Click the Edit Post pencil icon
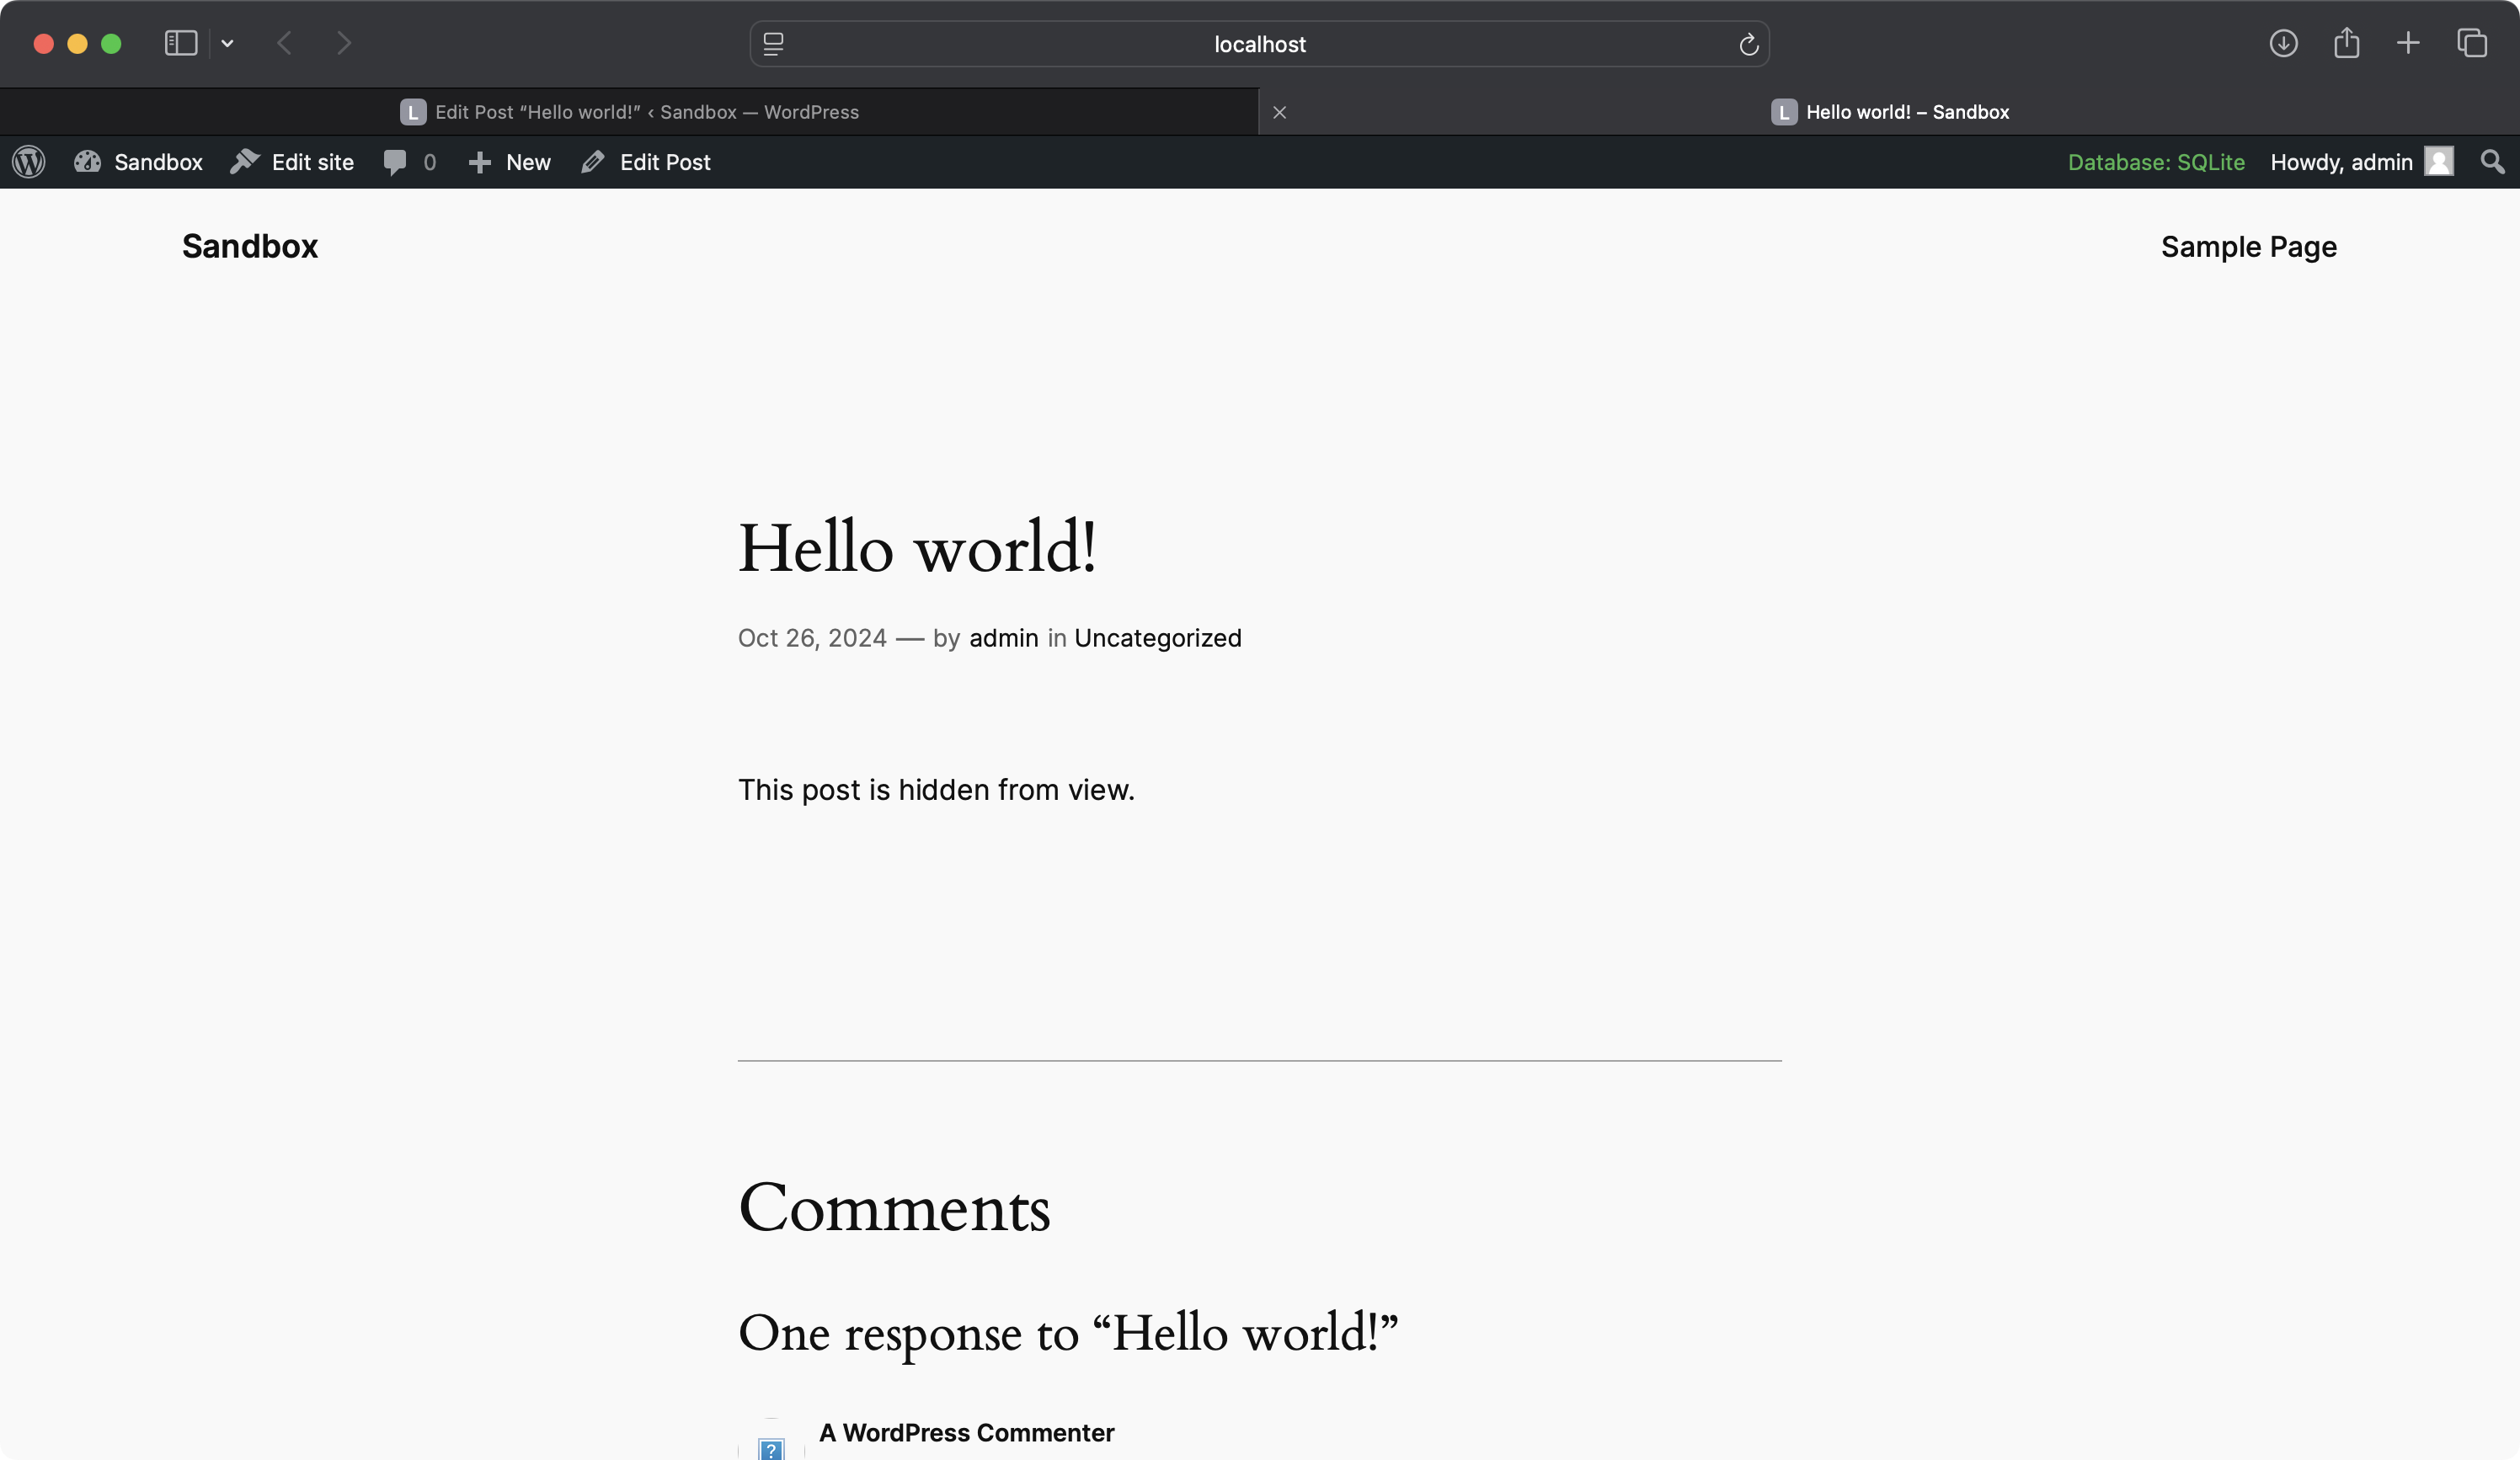 [x=593, y=160]
